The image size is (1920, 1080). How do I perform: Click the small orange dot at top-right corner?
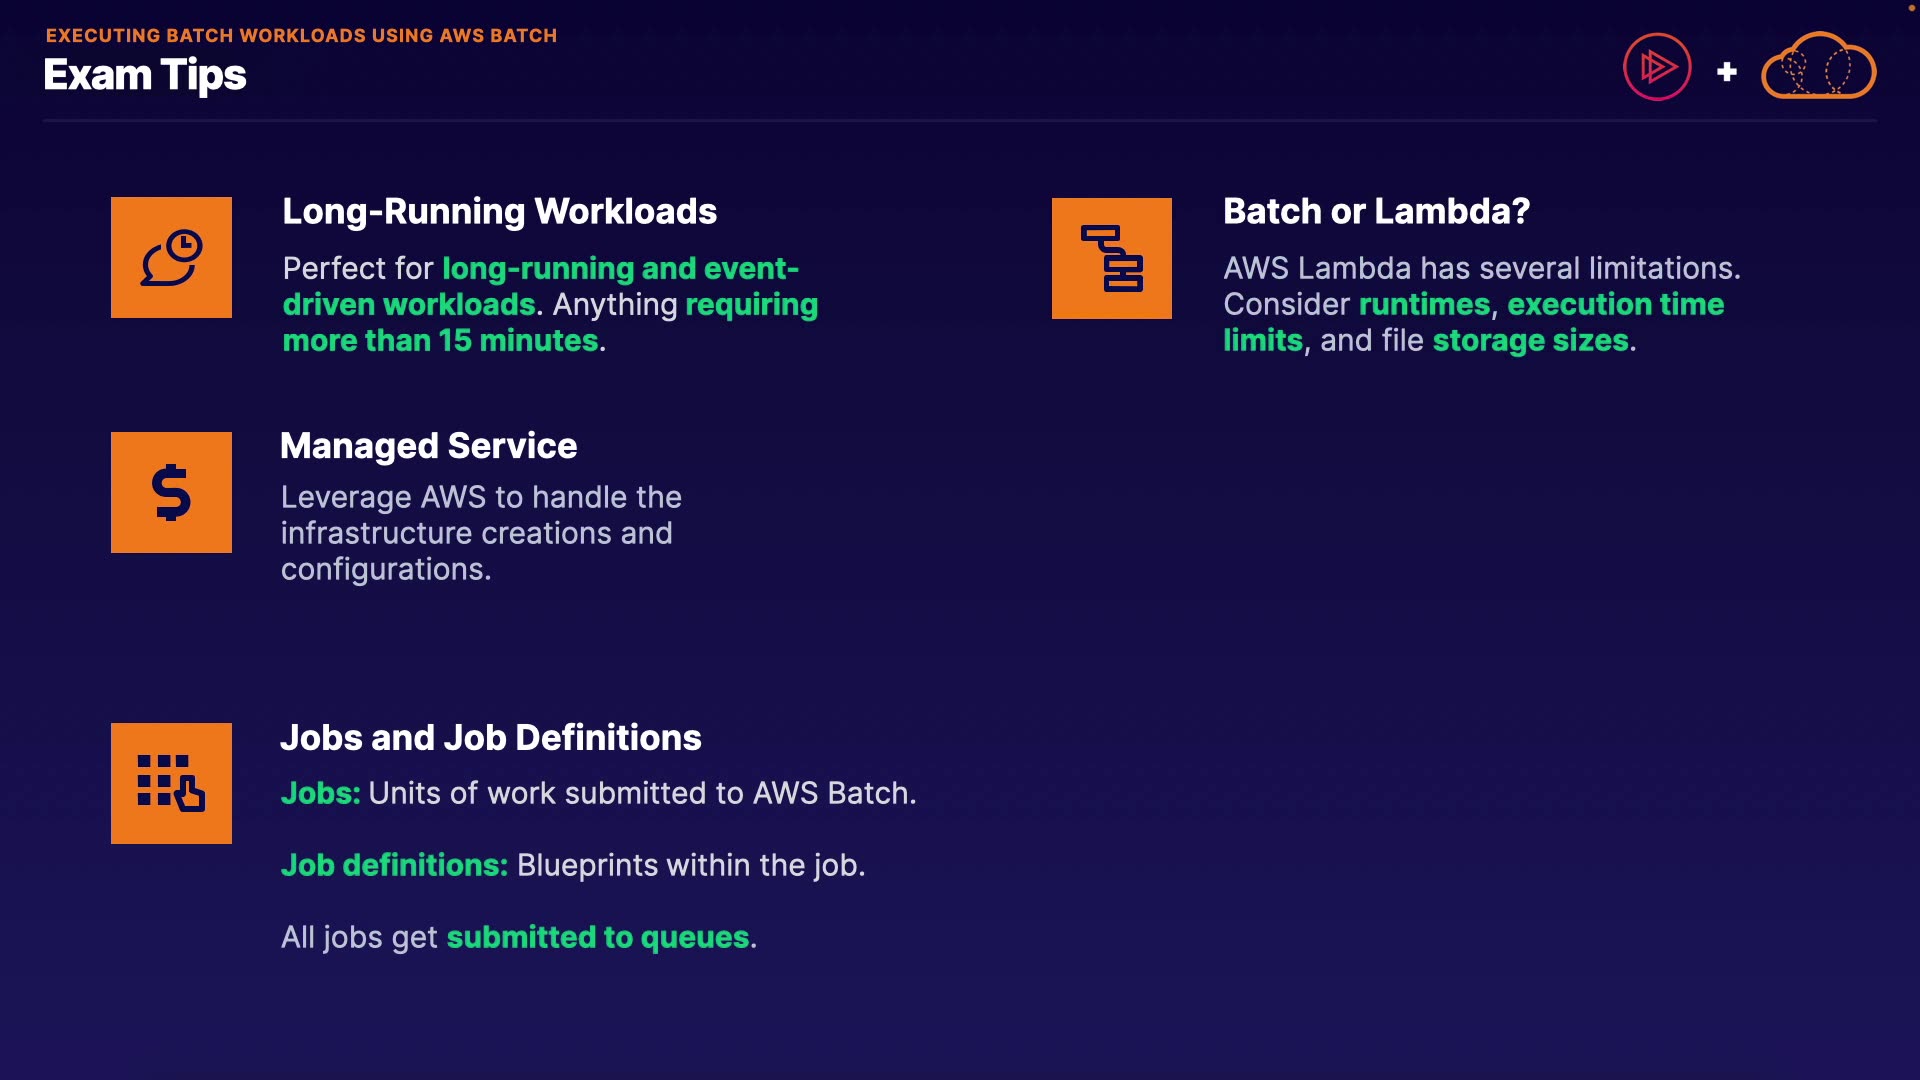[x=1911, y=8]
